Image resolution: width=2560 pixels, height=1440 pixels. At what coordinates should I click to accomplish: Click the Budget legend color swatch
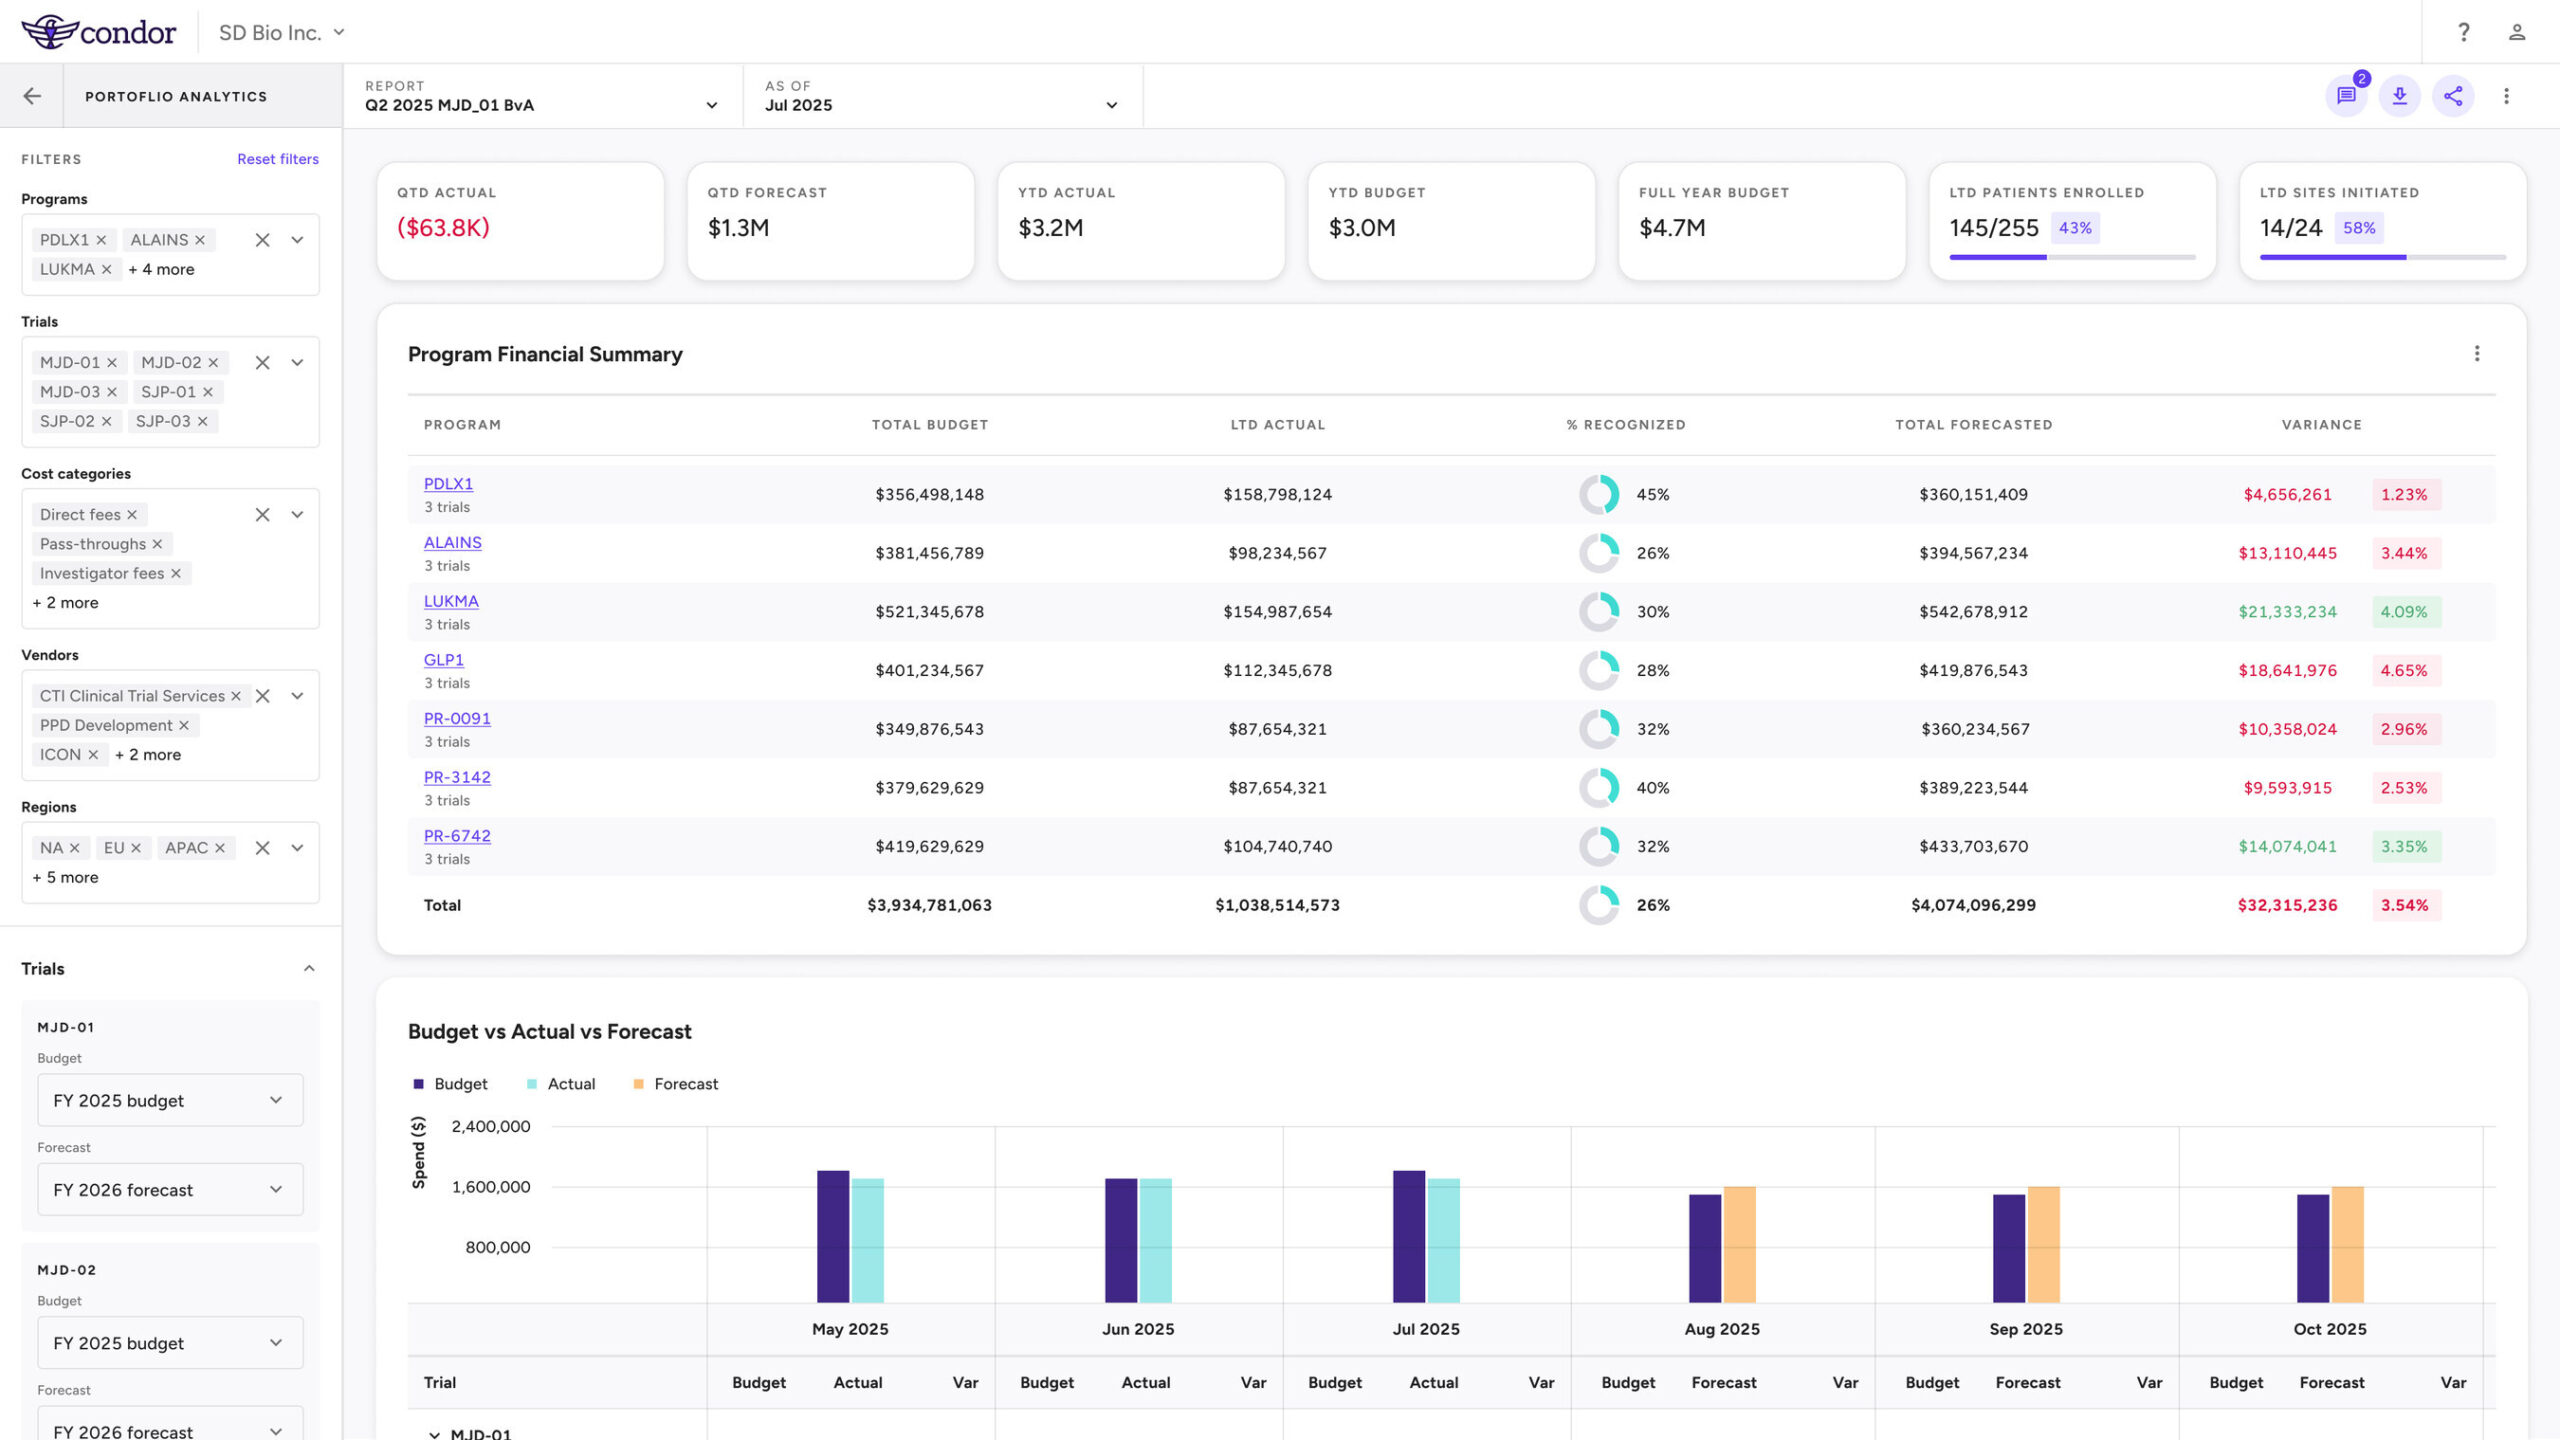tap(418, 1084)
